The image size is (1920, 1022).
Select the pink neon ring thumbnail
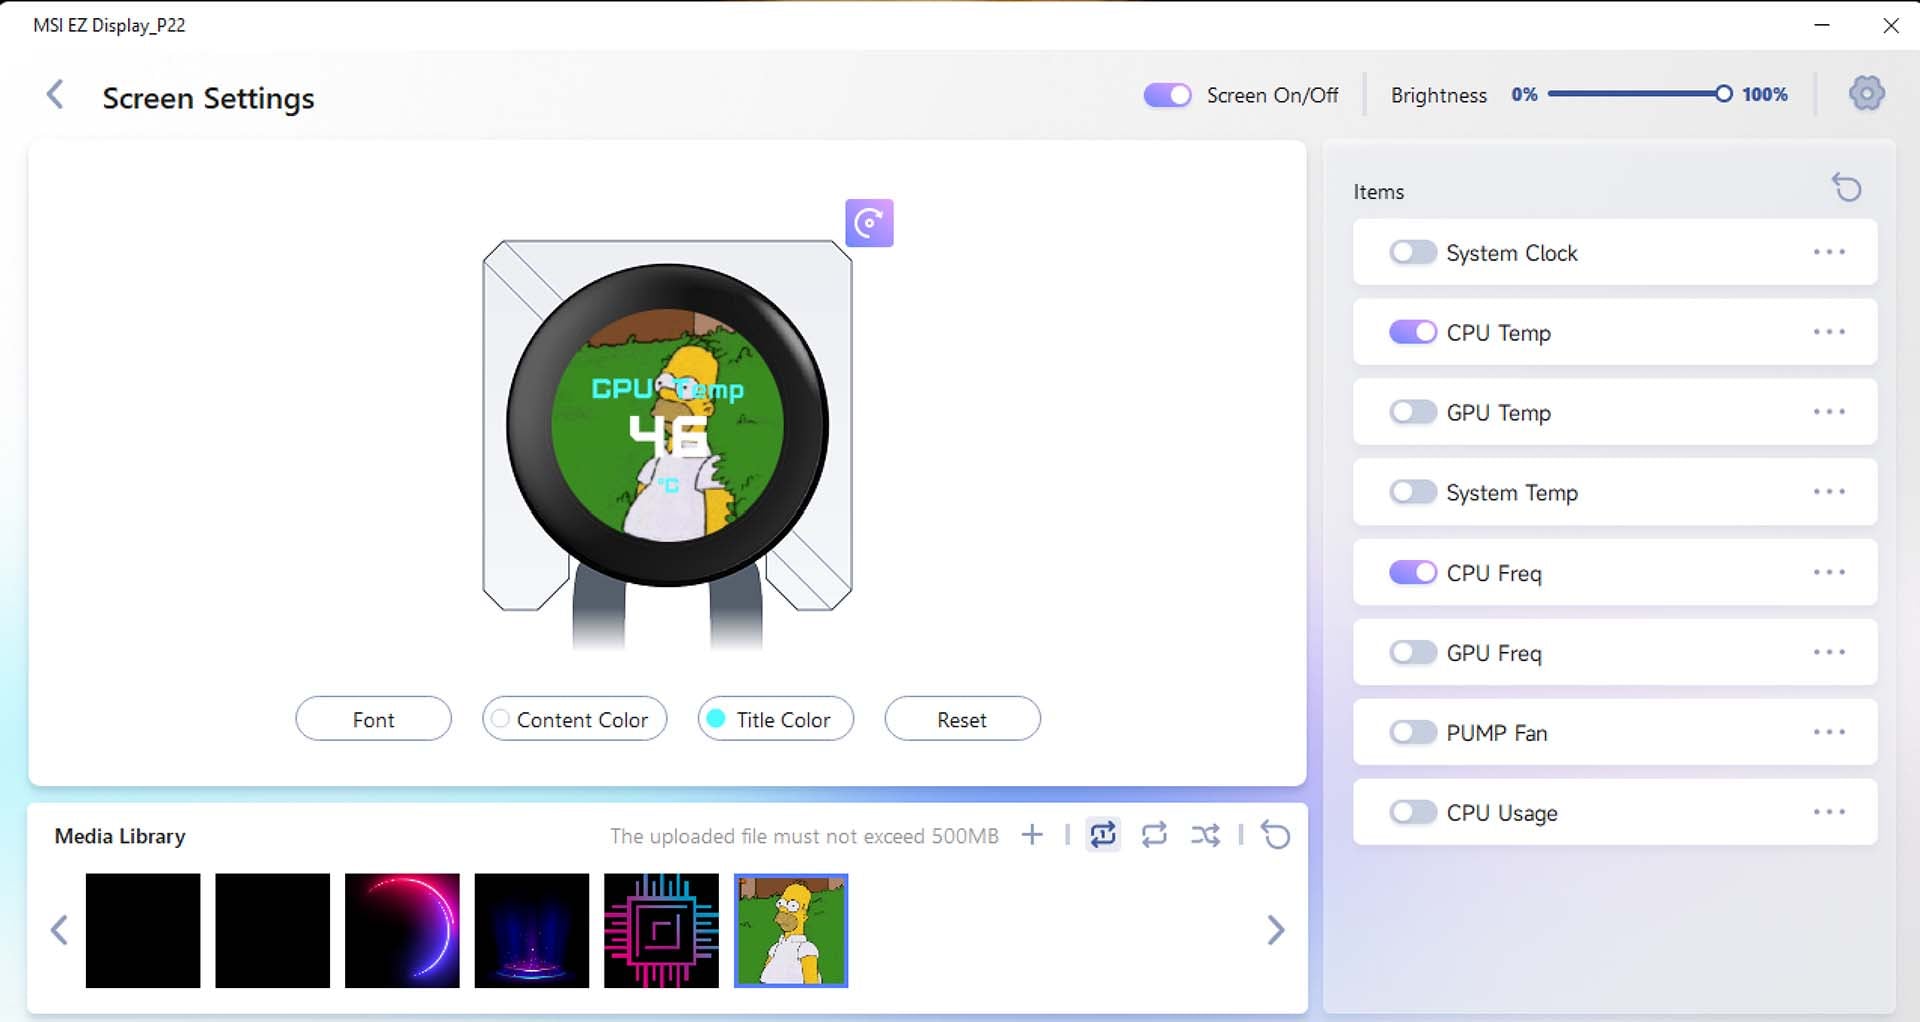[402, 930]
